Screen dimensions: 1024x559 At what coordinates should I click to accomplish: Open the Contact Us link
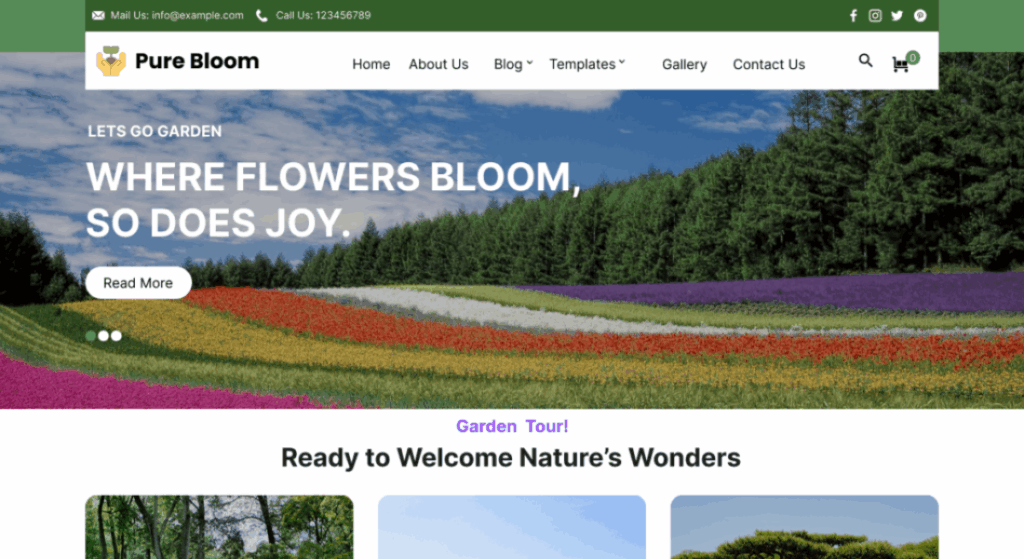[x=768, y=64]
